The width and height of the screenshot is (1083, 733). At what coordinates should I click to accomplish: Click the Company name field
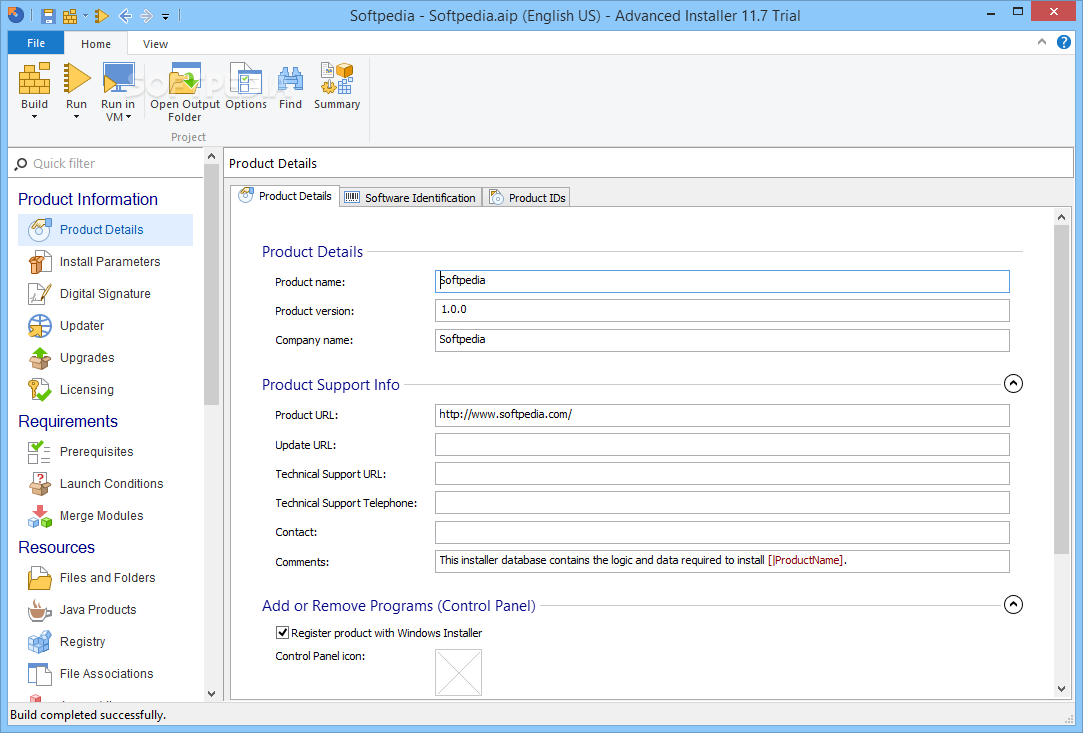[722, 340]
